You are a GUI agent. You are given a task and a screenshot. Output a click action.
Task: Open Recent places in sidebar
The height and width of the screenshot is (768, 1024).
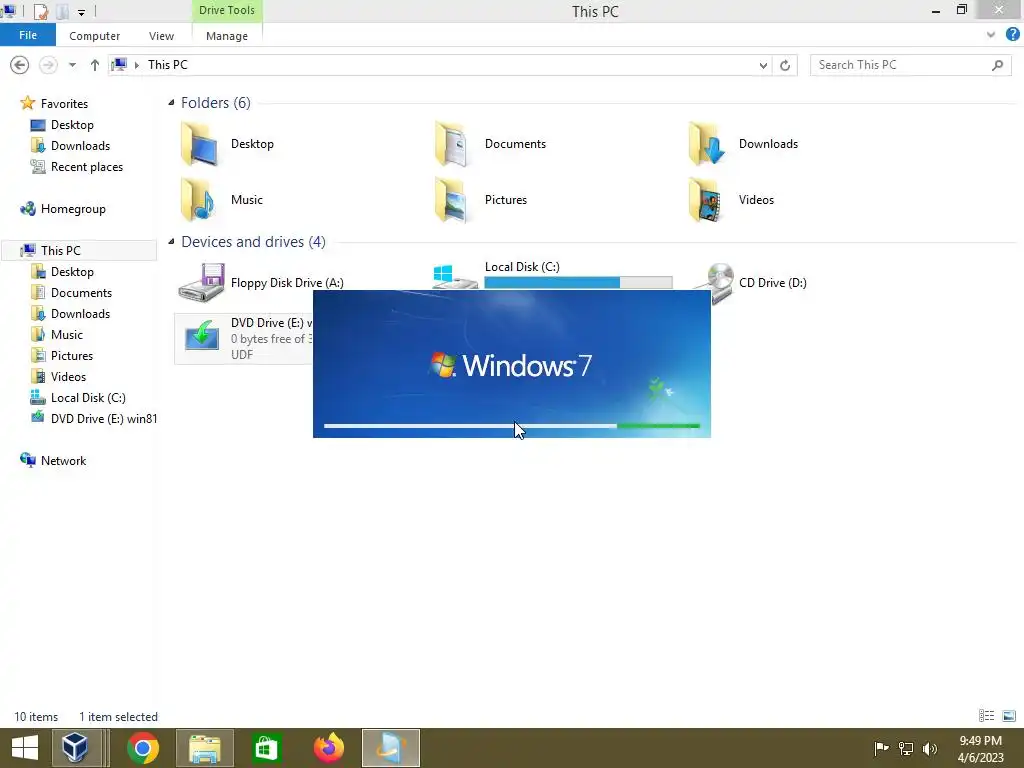(87, 167)
